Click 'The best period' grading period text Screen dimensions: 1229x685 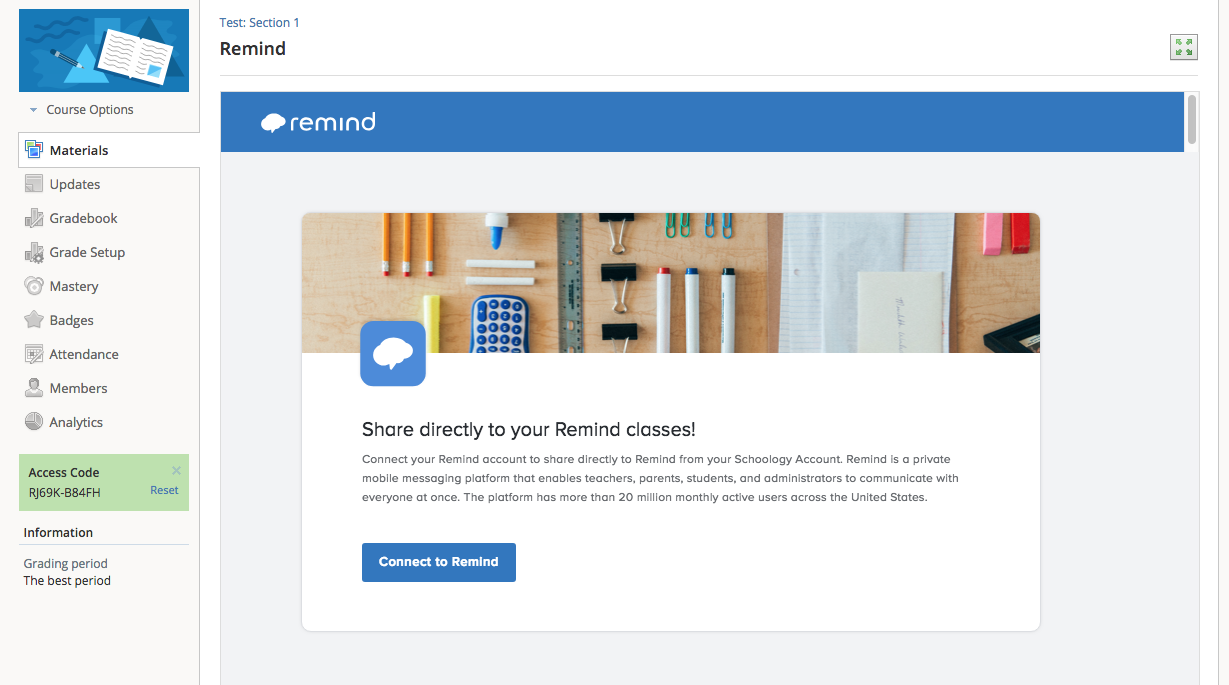click(x=67, y=580)
